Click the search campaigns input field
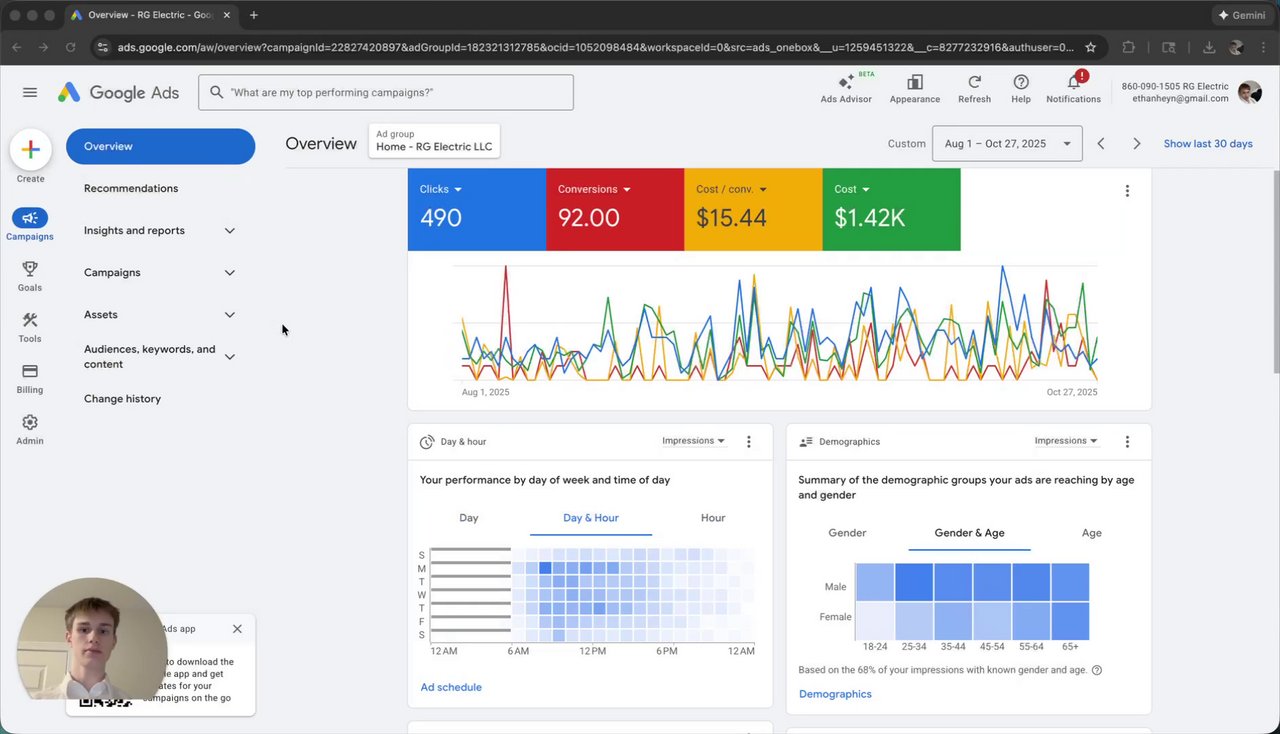This screenshot has width=1280, height=734. [386, 92]
